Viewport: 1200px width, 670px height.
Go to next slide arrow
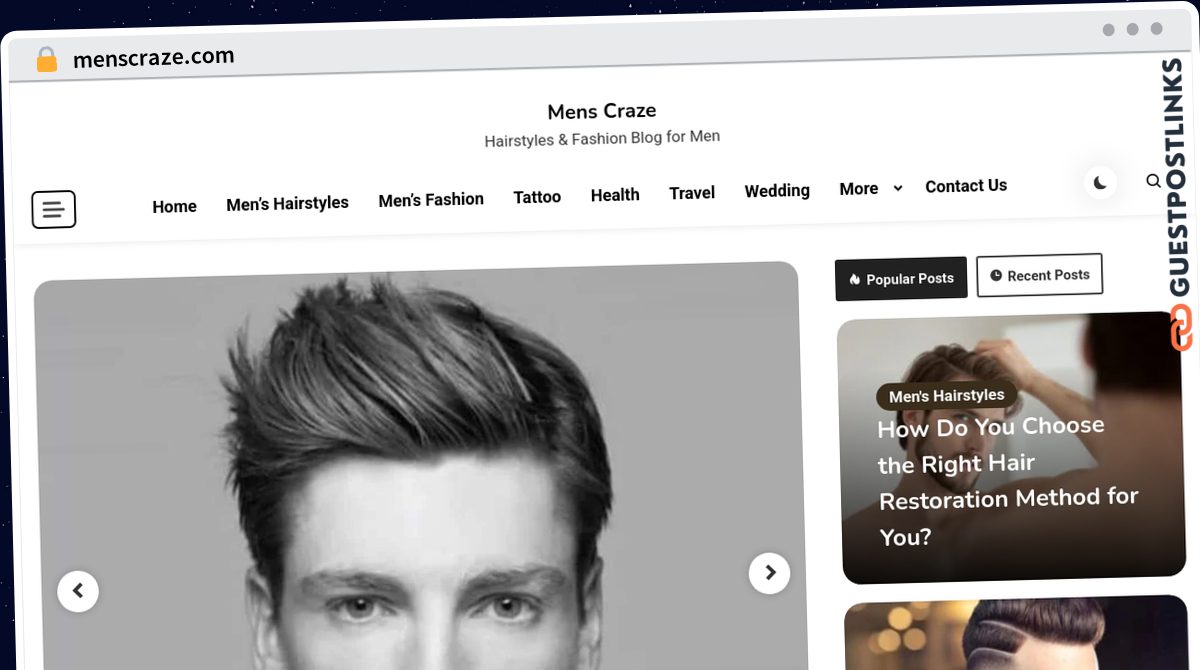pos(769,573)
